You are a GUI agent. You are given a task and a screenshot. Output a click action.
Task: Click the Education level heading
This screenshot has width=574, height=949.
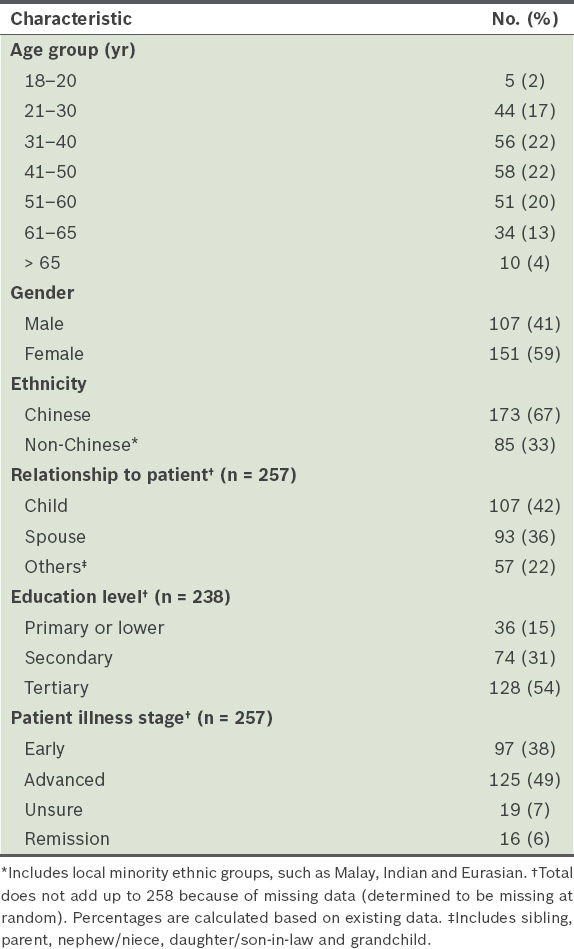coord(120,597)
